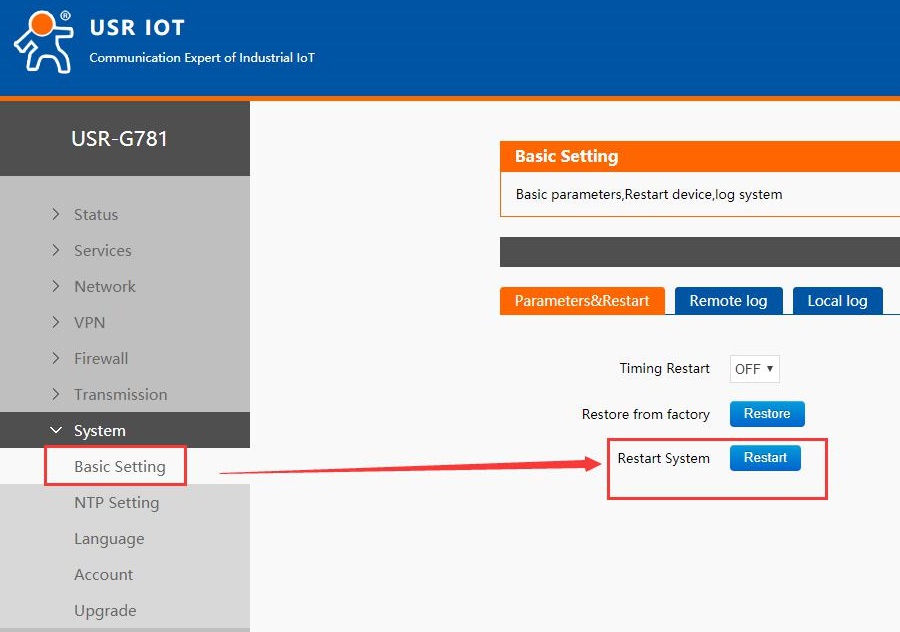
Task: Open the Upgrade page
Action: click(105, 611)
